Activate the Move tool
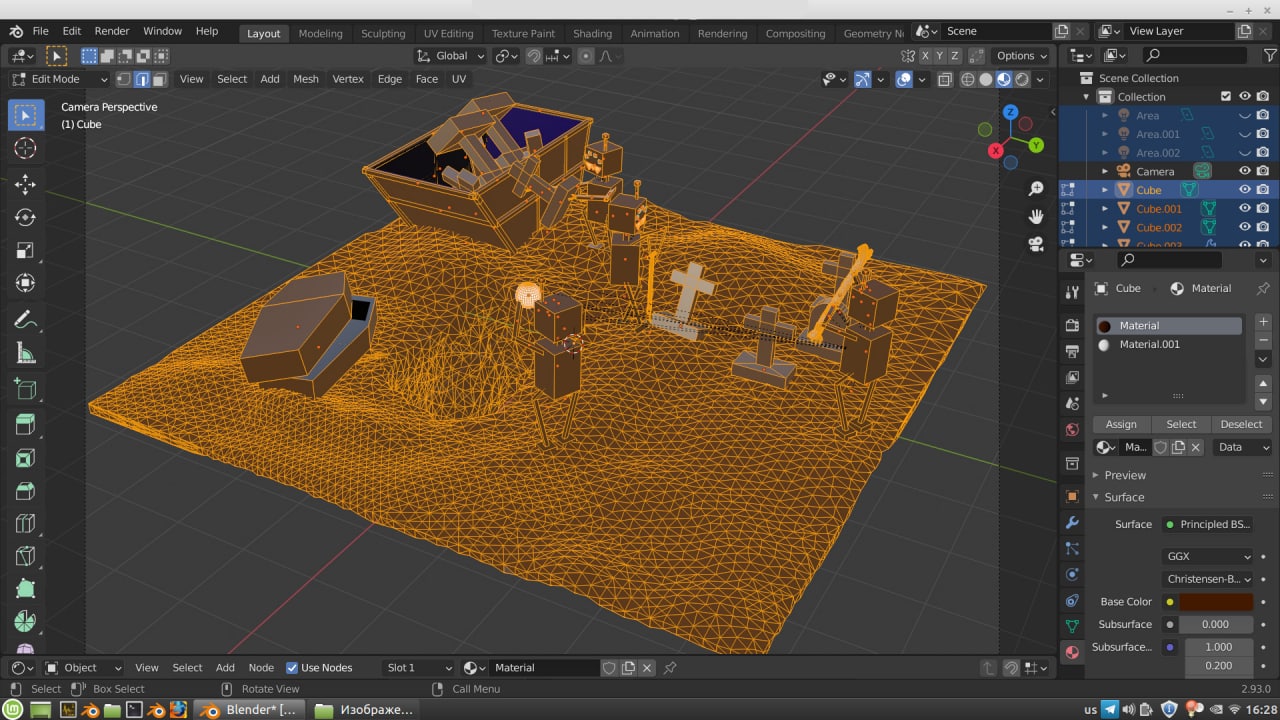 (x=25, y=184)
